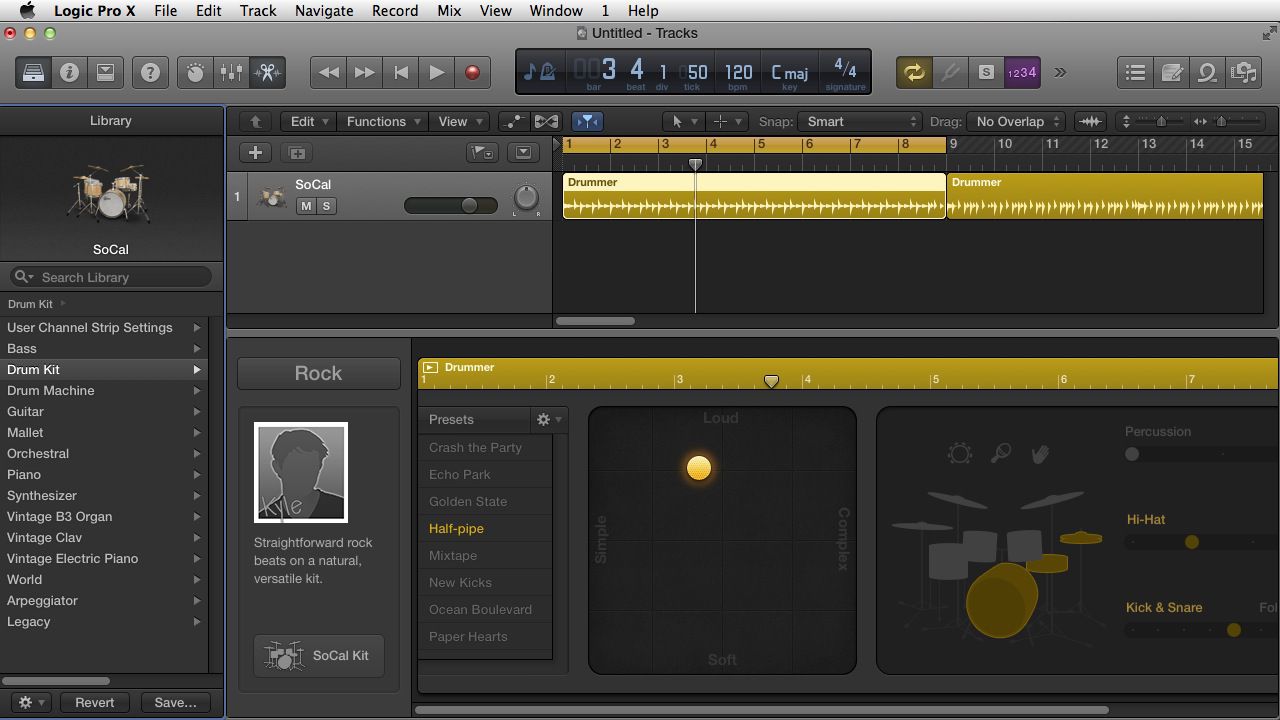1280x720 pixels.
Task: Open the Inspector info button
Action: coord(69,72)
